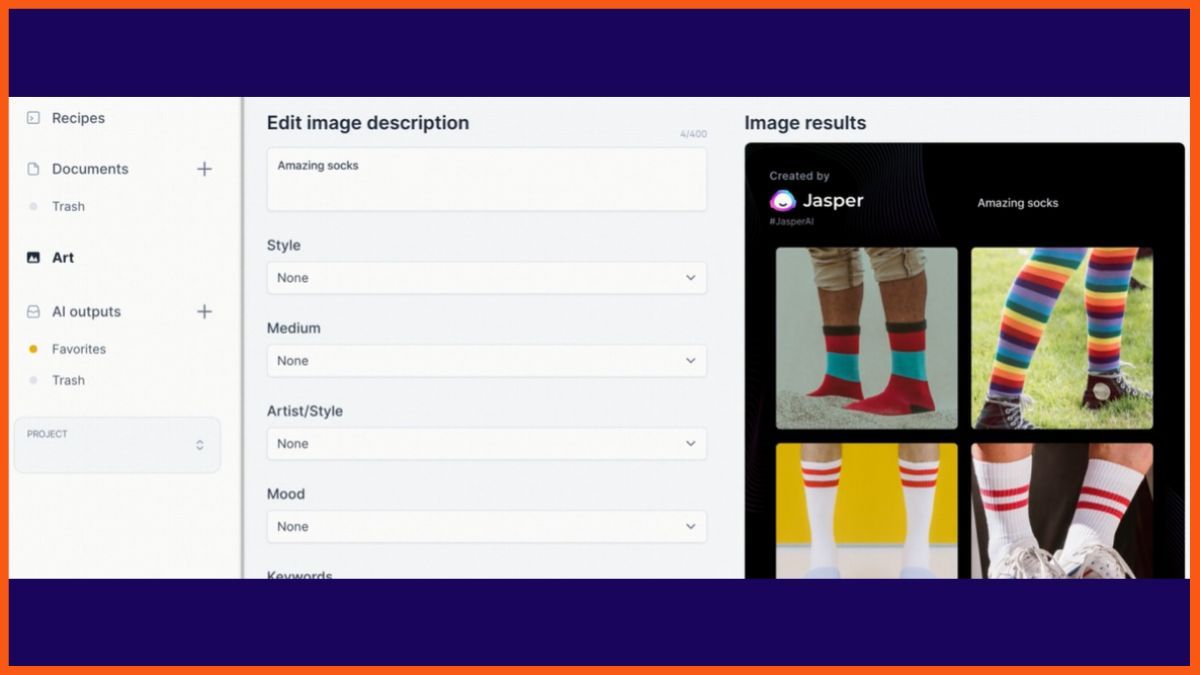The height and width of the screenshot is (675, 1200).
Task: Click the image description text field
Action: (x=486, y=180)
